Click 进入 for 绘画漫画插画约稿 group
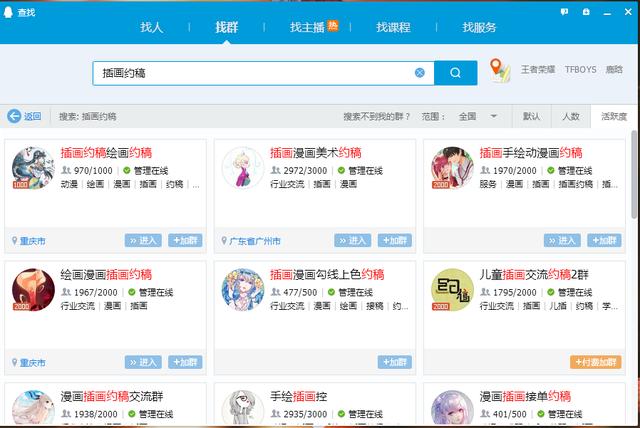The height and width of the screenshot is (428, 640). pyautogui.click(x=143, y=362)
